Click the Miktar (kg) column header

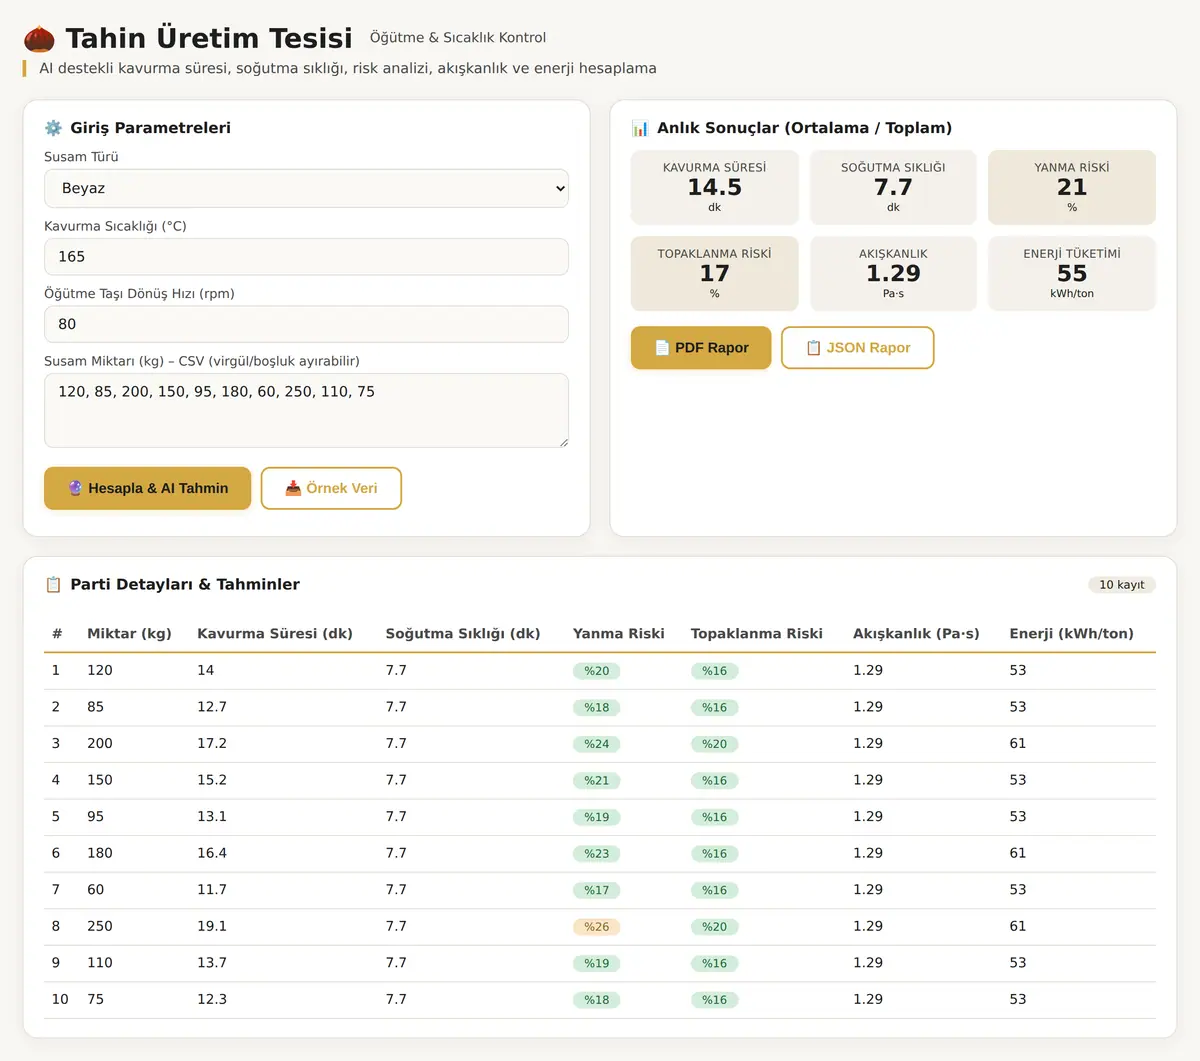(129, 634)
